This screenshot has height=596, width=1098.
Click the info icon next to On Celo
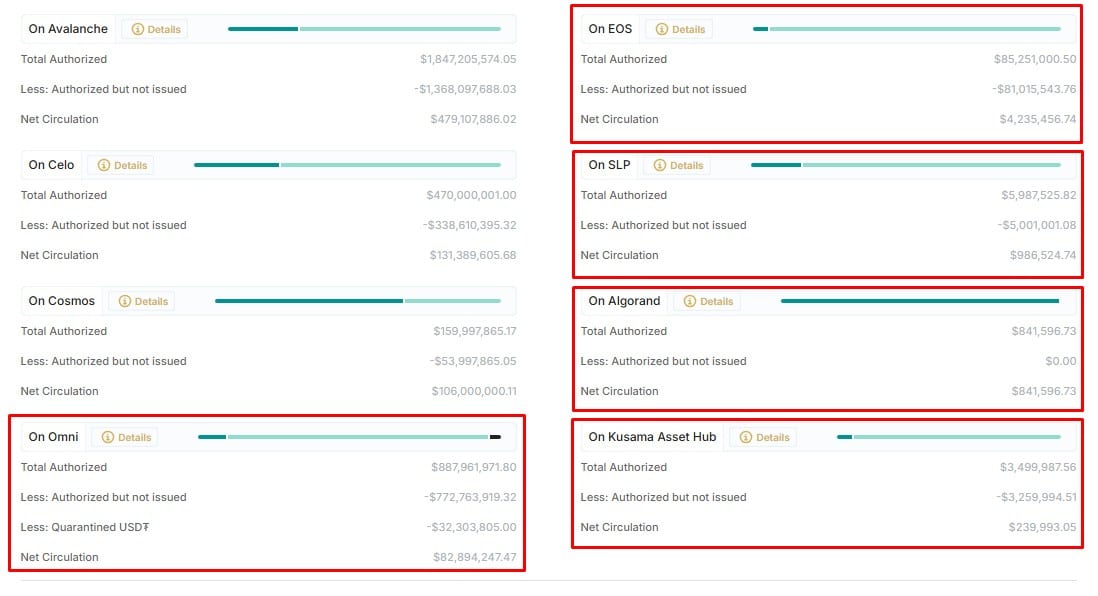(x=104, y=165)
